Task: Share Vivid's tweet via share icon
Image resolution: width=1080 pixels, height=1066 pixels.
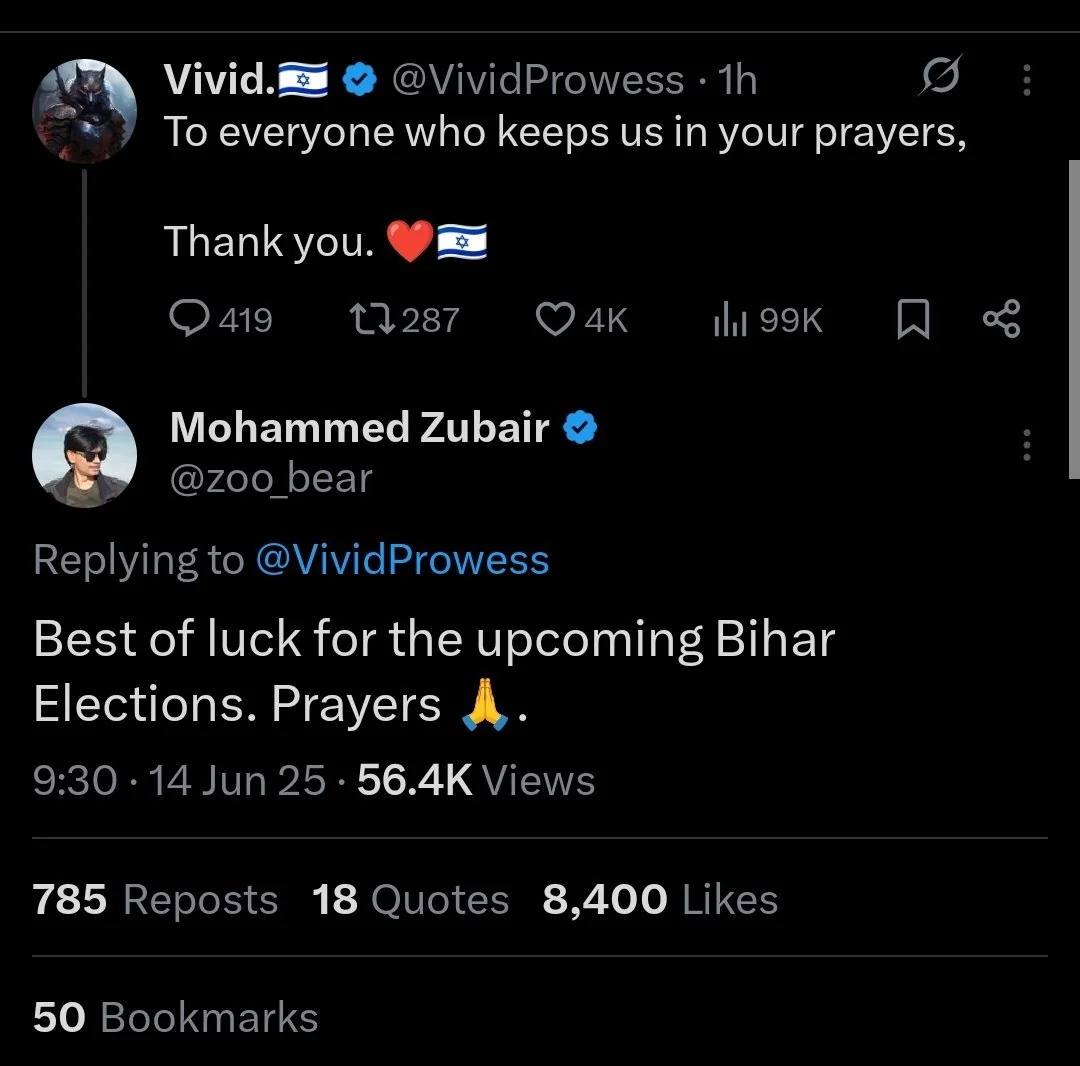Action: click(x=1002, y=319)
